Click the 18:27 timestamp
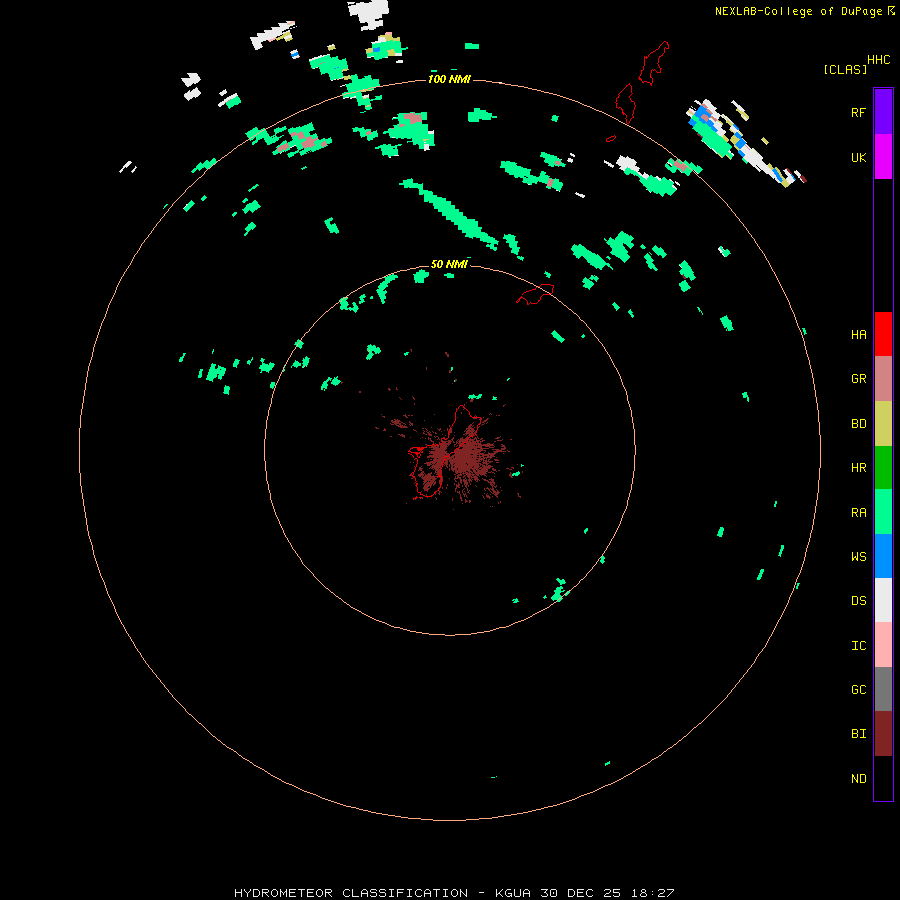 click(651, 893)
